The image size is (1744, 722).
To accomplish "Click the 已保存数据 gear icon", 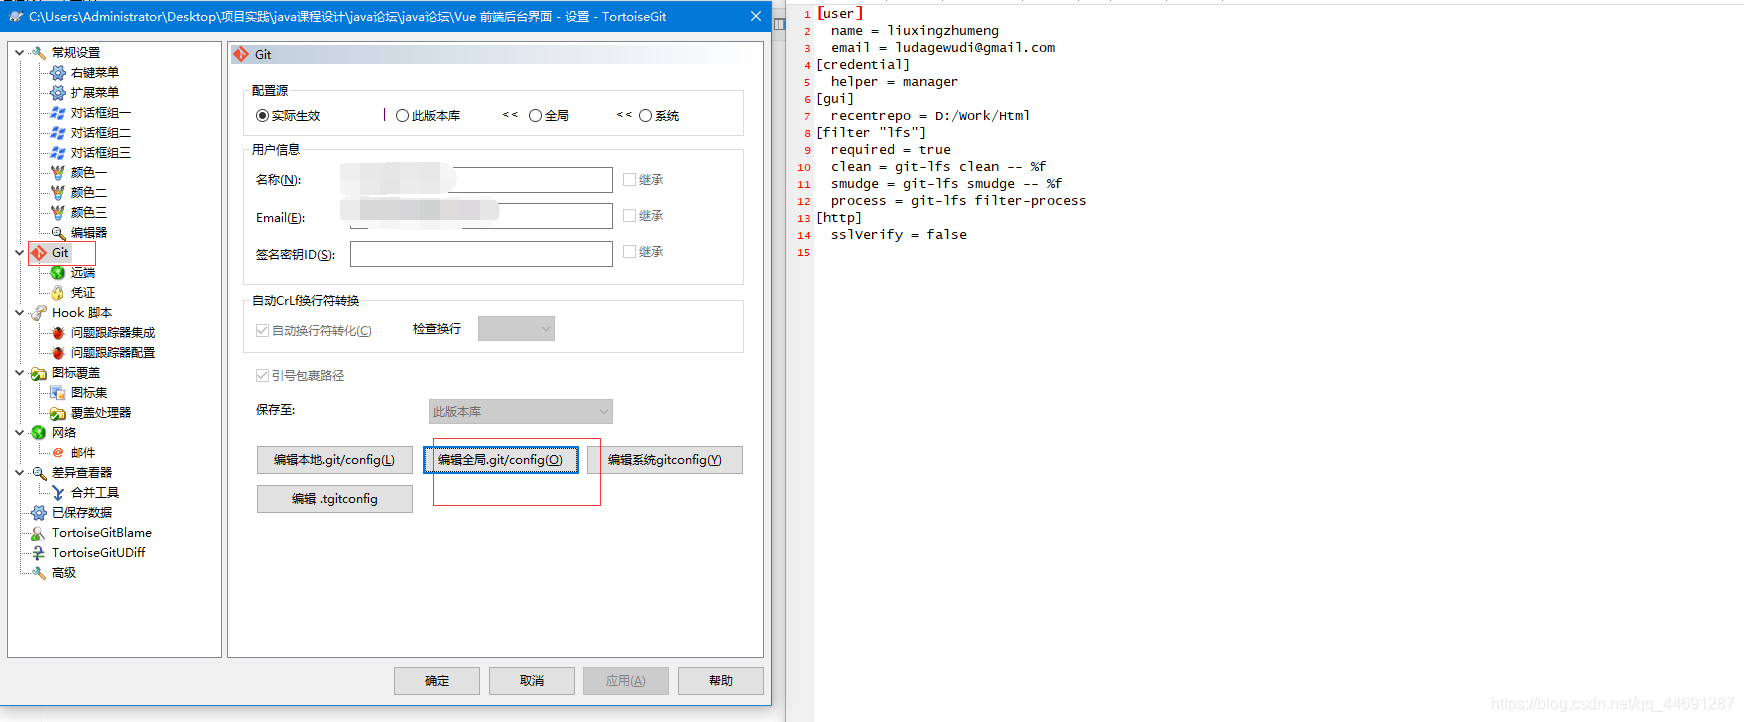I will [39, 513].
